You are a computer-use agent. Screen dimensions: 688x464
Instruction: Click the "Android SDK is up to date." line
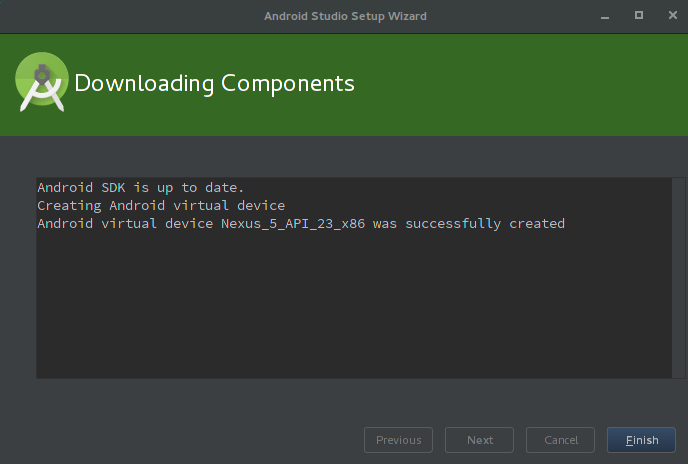tap(140, 188)
